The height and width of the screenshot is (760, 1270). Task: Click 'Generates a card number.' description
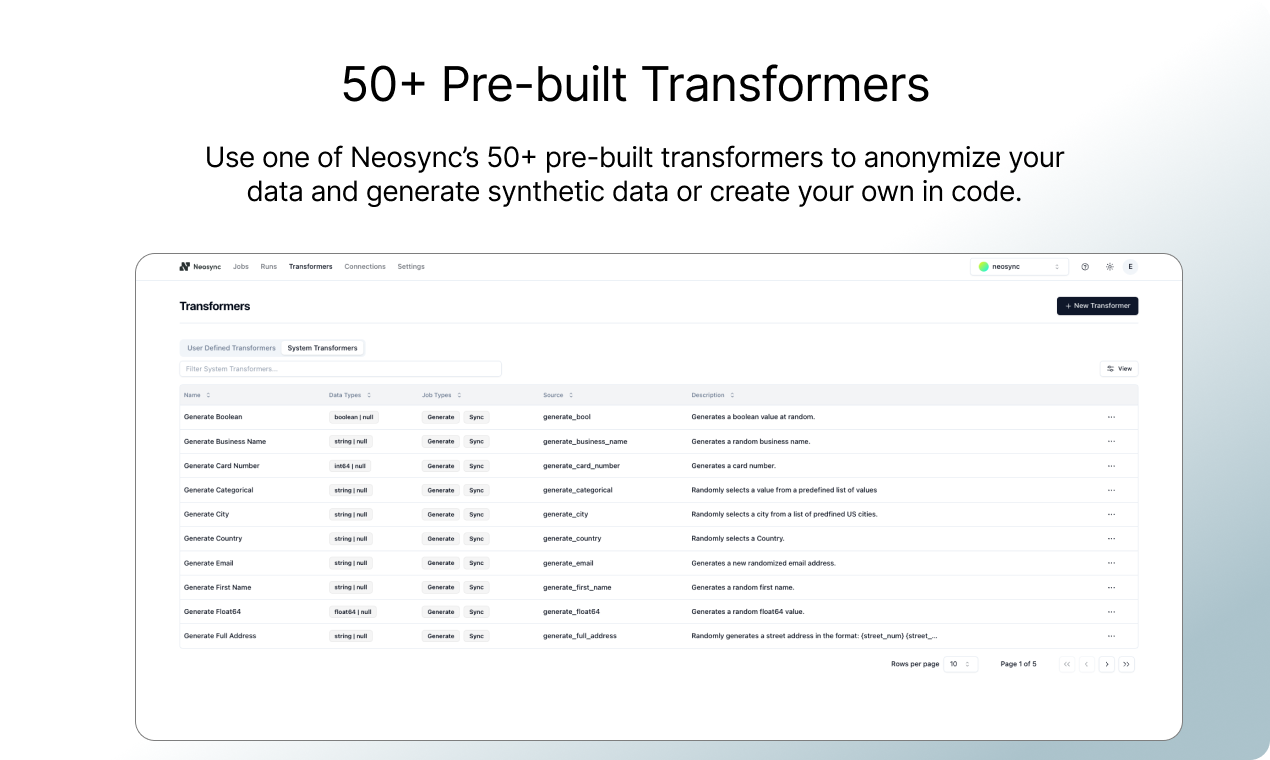pos(734,466)
